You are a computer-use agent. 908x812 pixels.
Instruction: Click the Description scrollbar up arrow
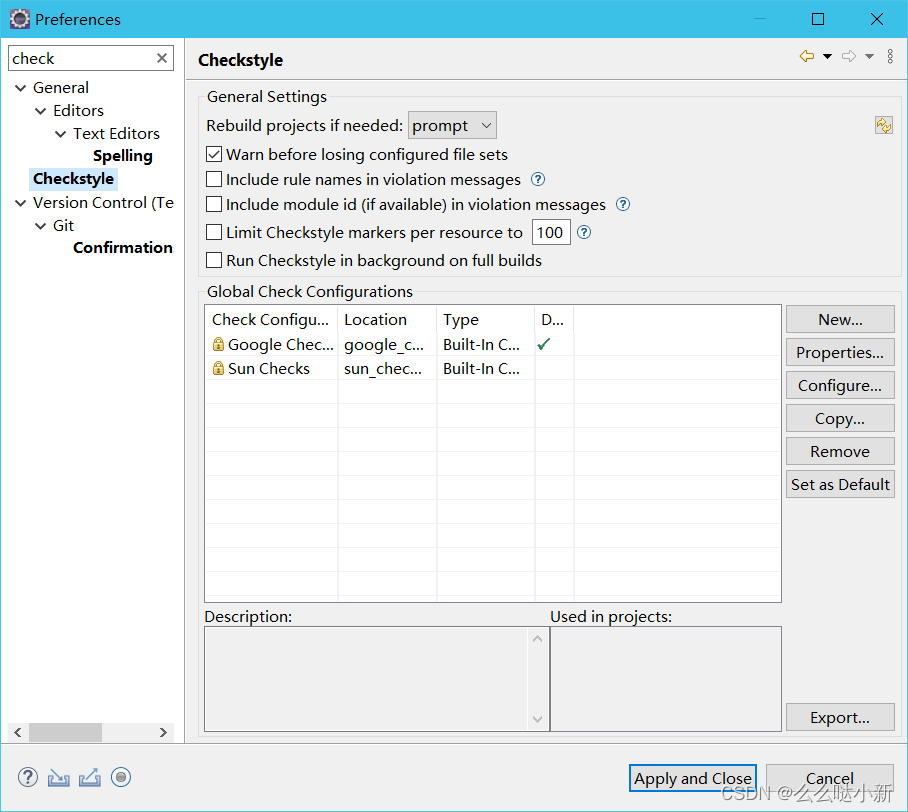click(537, 638)
